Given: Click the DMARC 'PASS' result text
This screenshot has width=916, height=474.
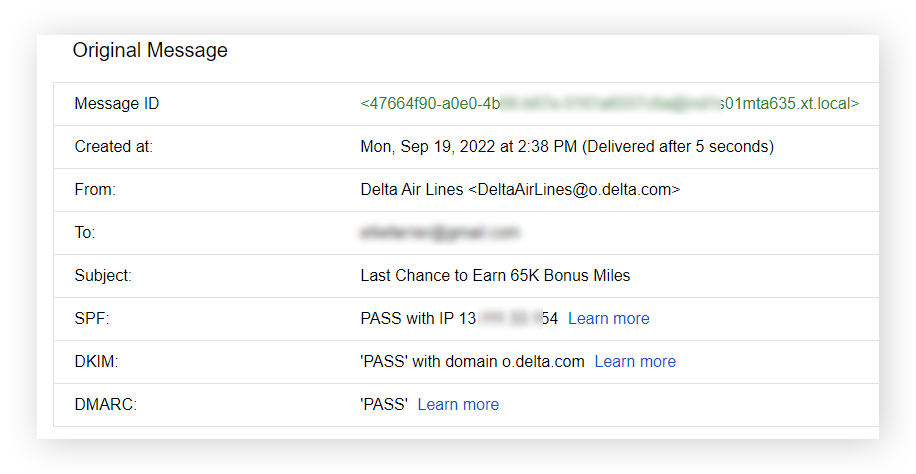Looking at the screenshot, I should [384, 405].
